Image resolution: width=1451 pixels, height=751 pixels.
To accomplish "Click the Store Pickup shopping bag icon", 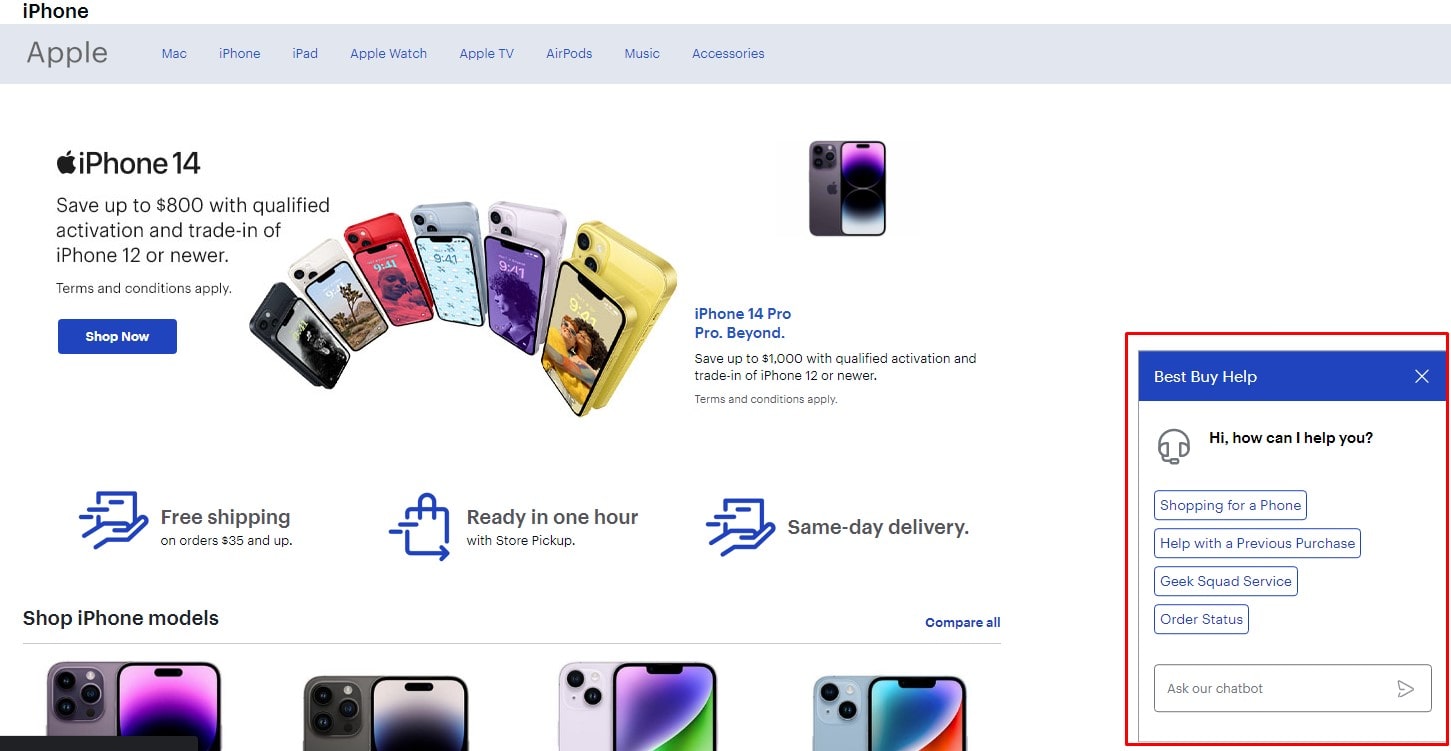I will click(x=420, y=526).
